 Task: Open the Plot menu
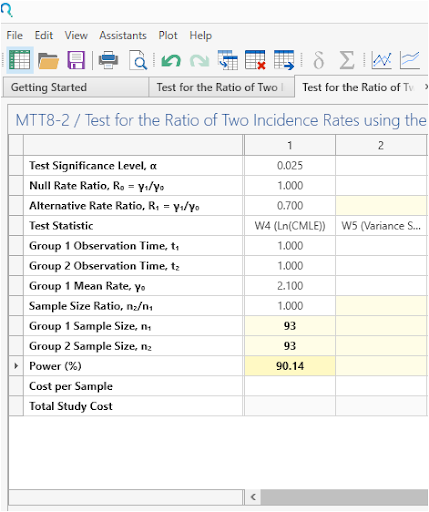click(x=168, y=35)
